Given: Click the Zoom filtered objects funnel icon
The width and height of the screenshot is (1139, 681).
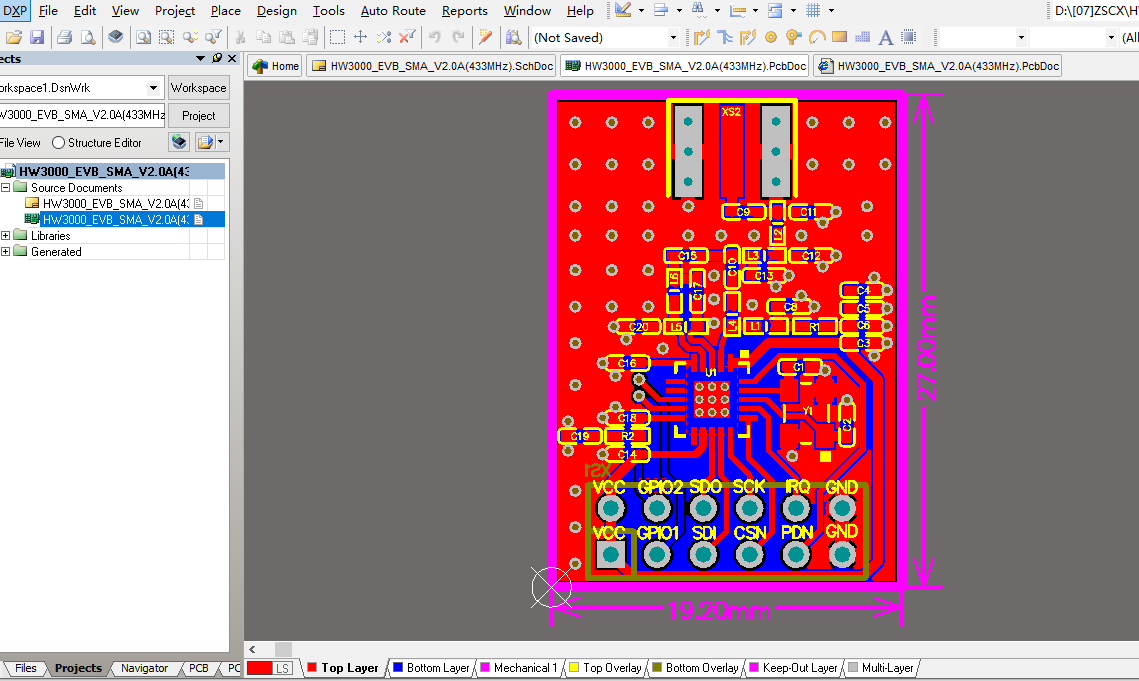Looking at the screenshot, I should click(213, 37).
